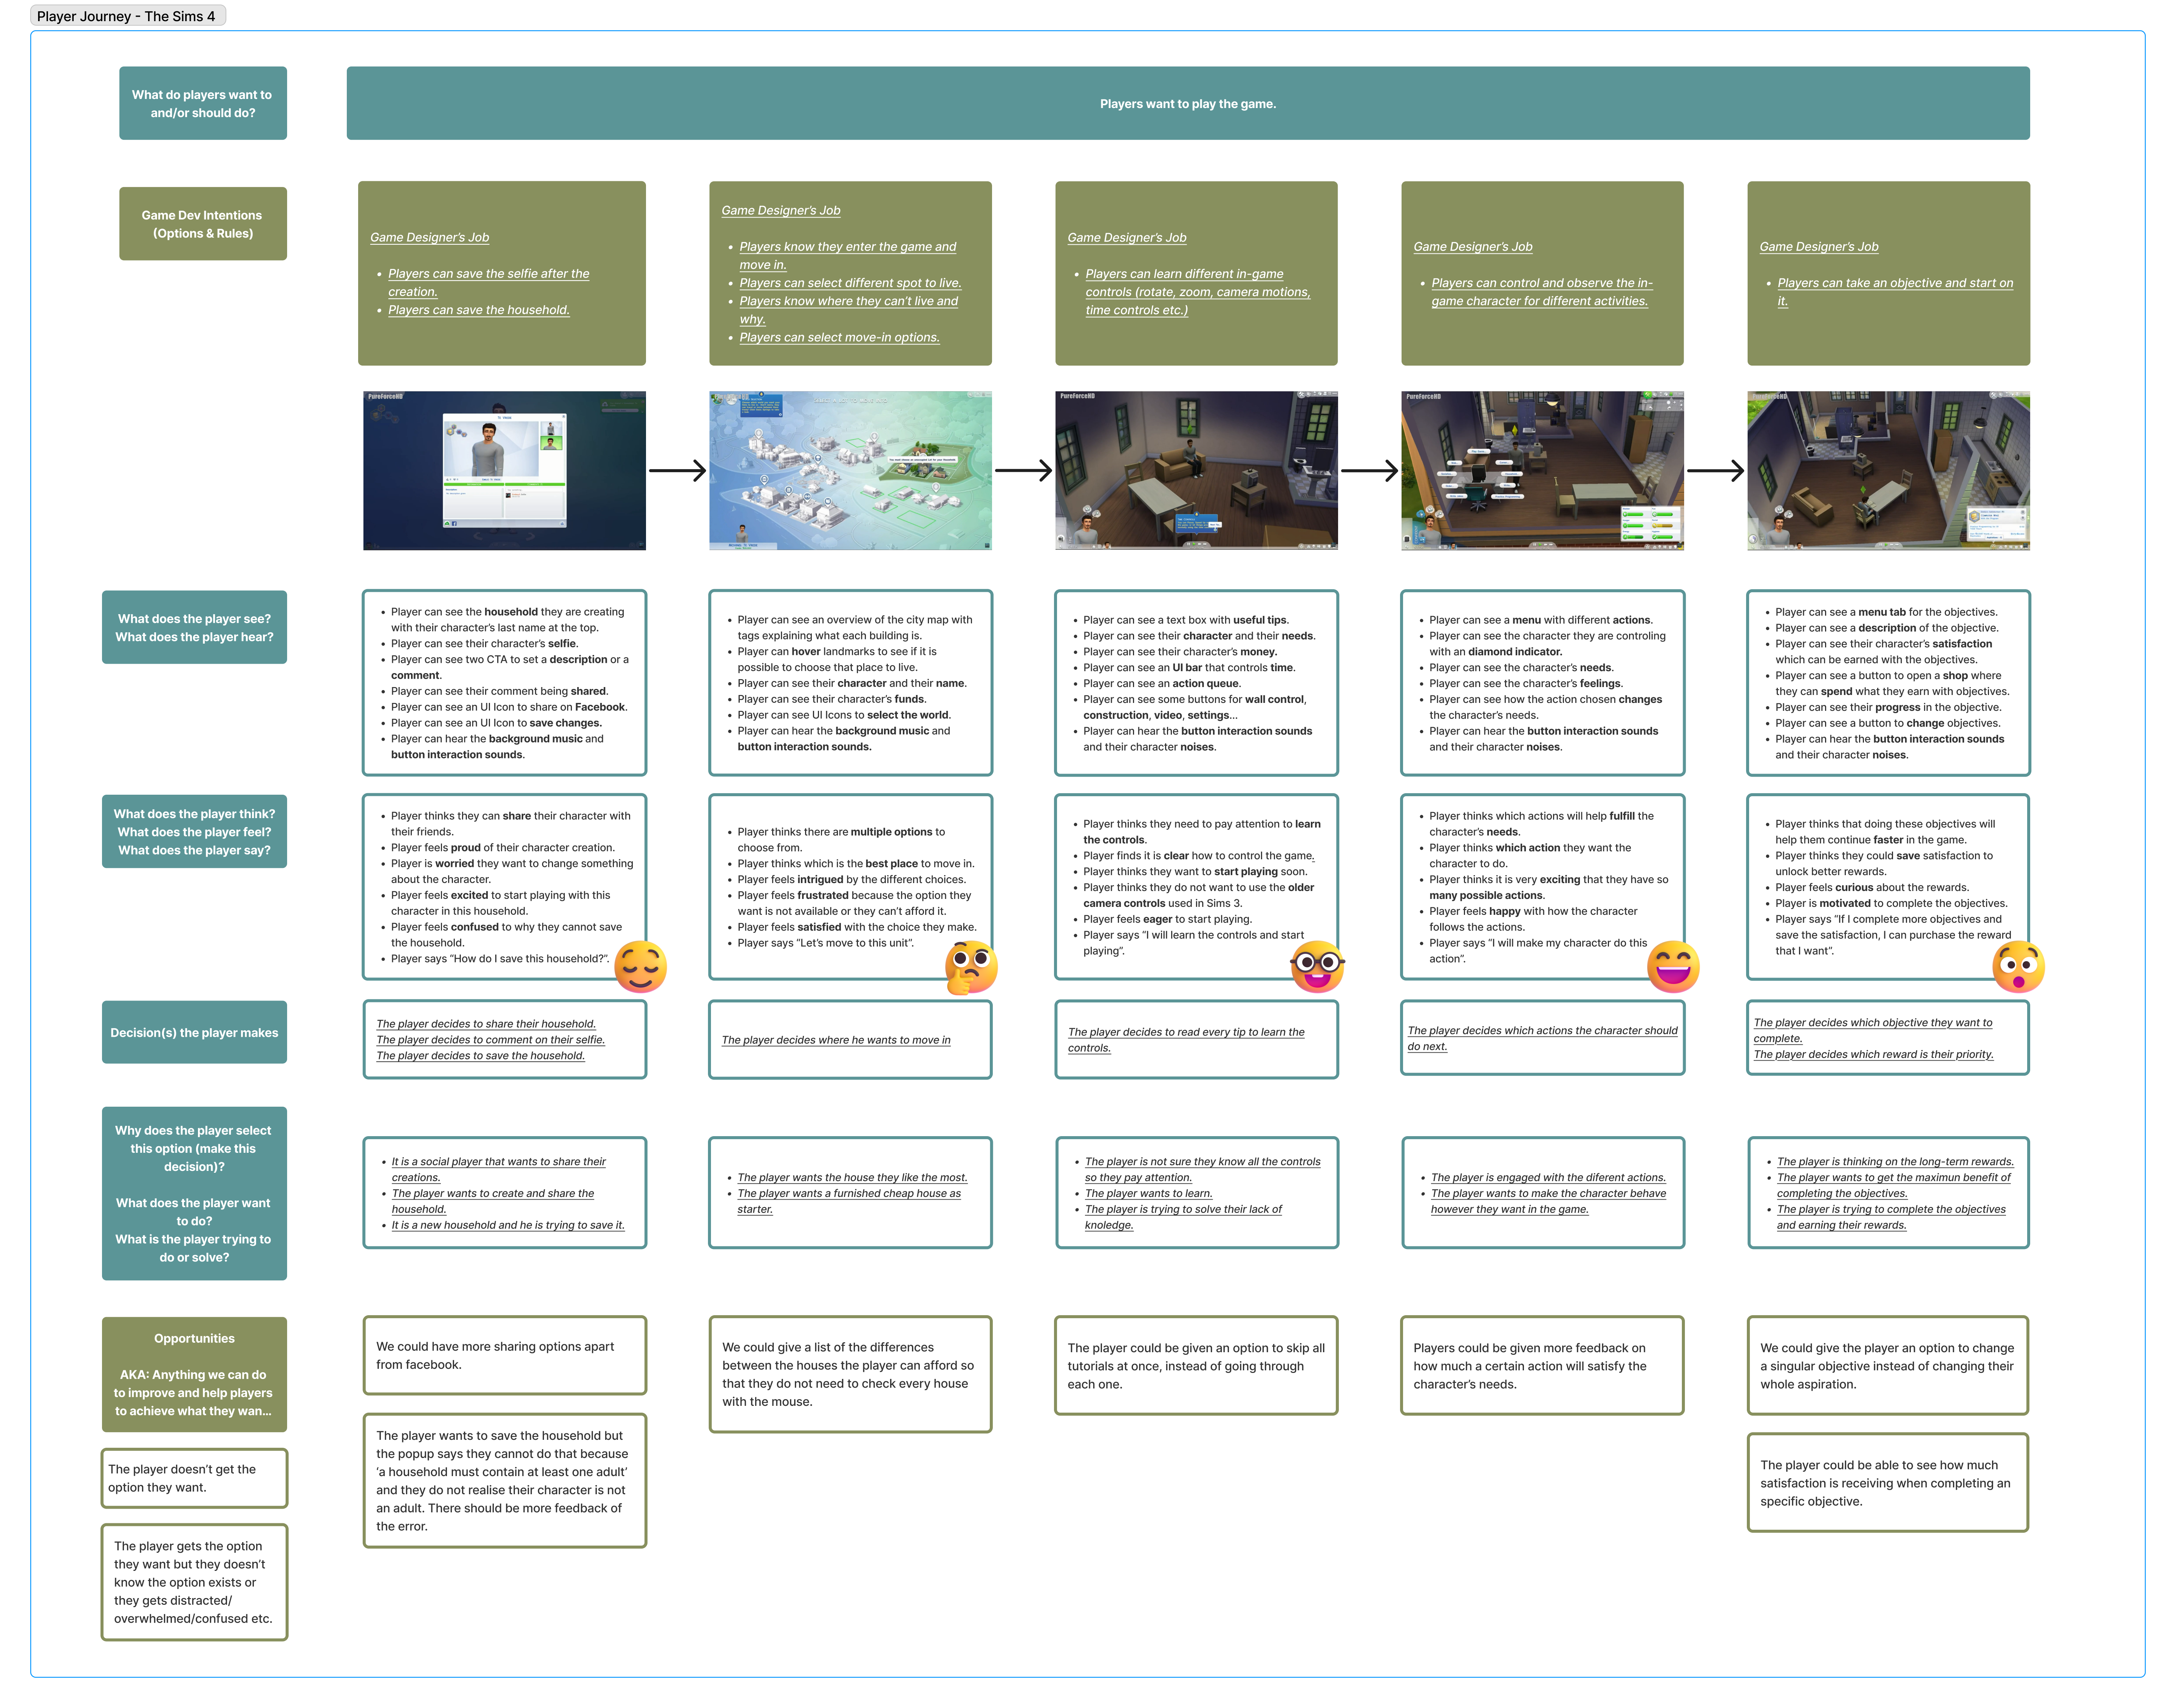Click the grinning laughing emoji sticker

[1673, 966]
